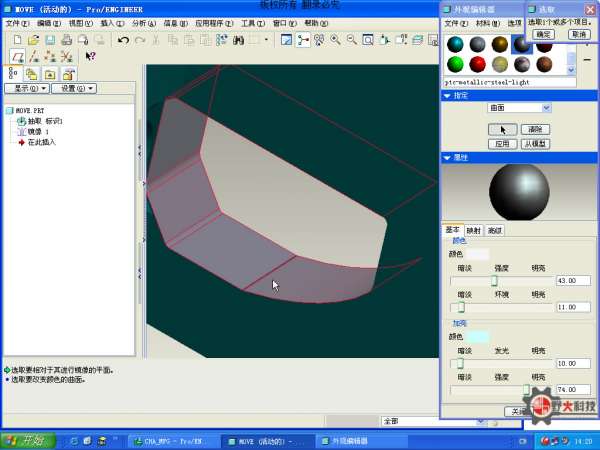The height and width of the screenshot is (450, 600).
Task: Open the 分析 menu
Action: pyautogui.click(x=142, y=22)
